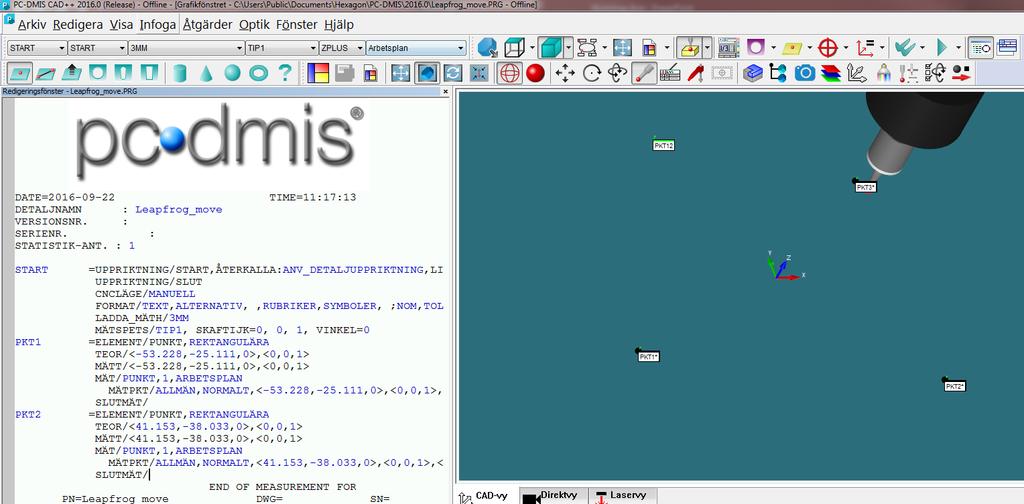The width and height of the screenshot is (1024, 504).
Task: Click the PKT2 feature name in program
Action: point(28,415)
